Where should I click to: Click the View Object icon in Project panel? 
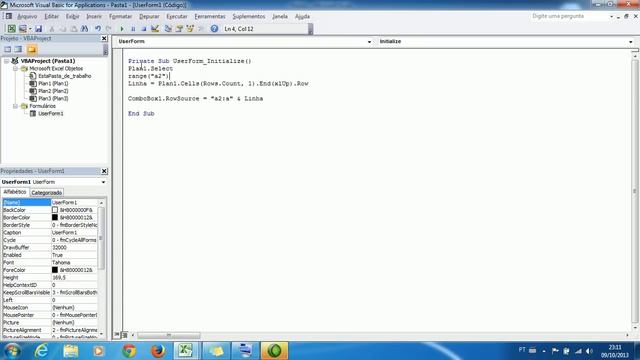point(18,49)
